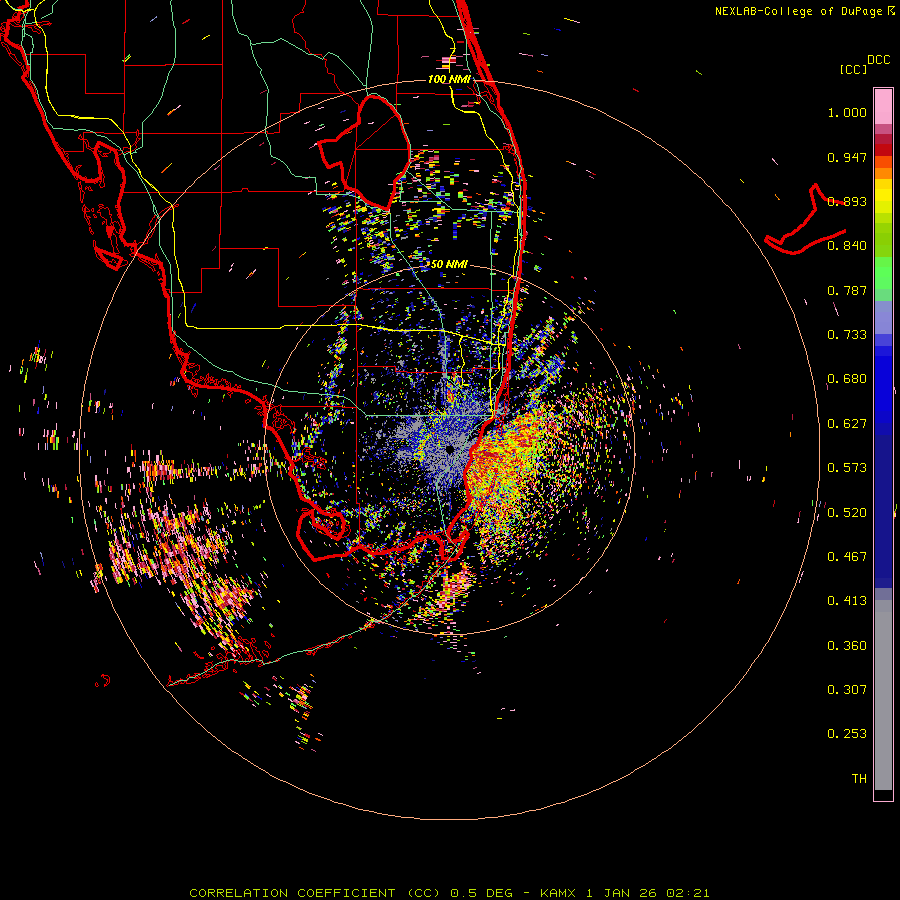Pick the orange swatch on color bar

(883, 173)
